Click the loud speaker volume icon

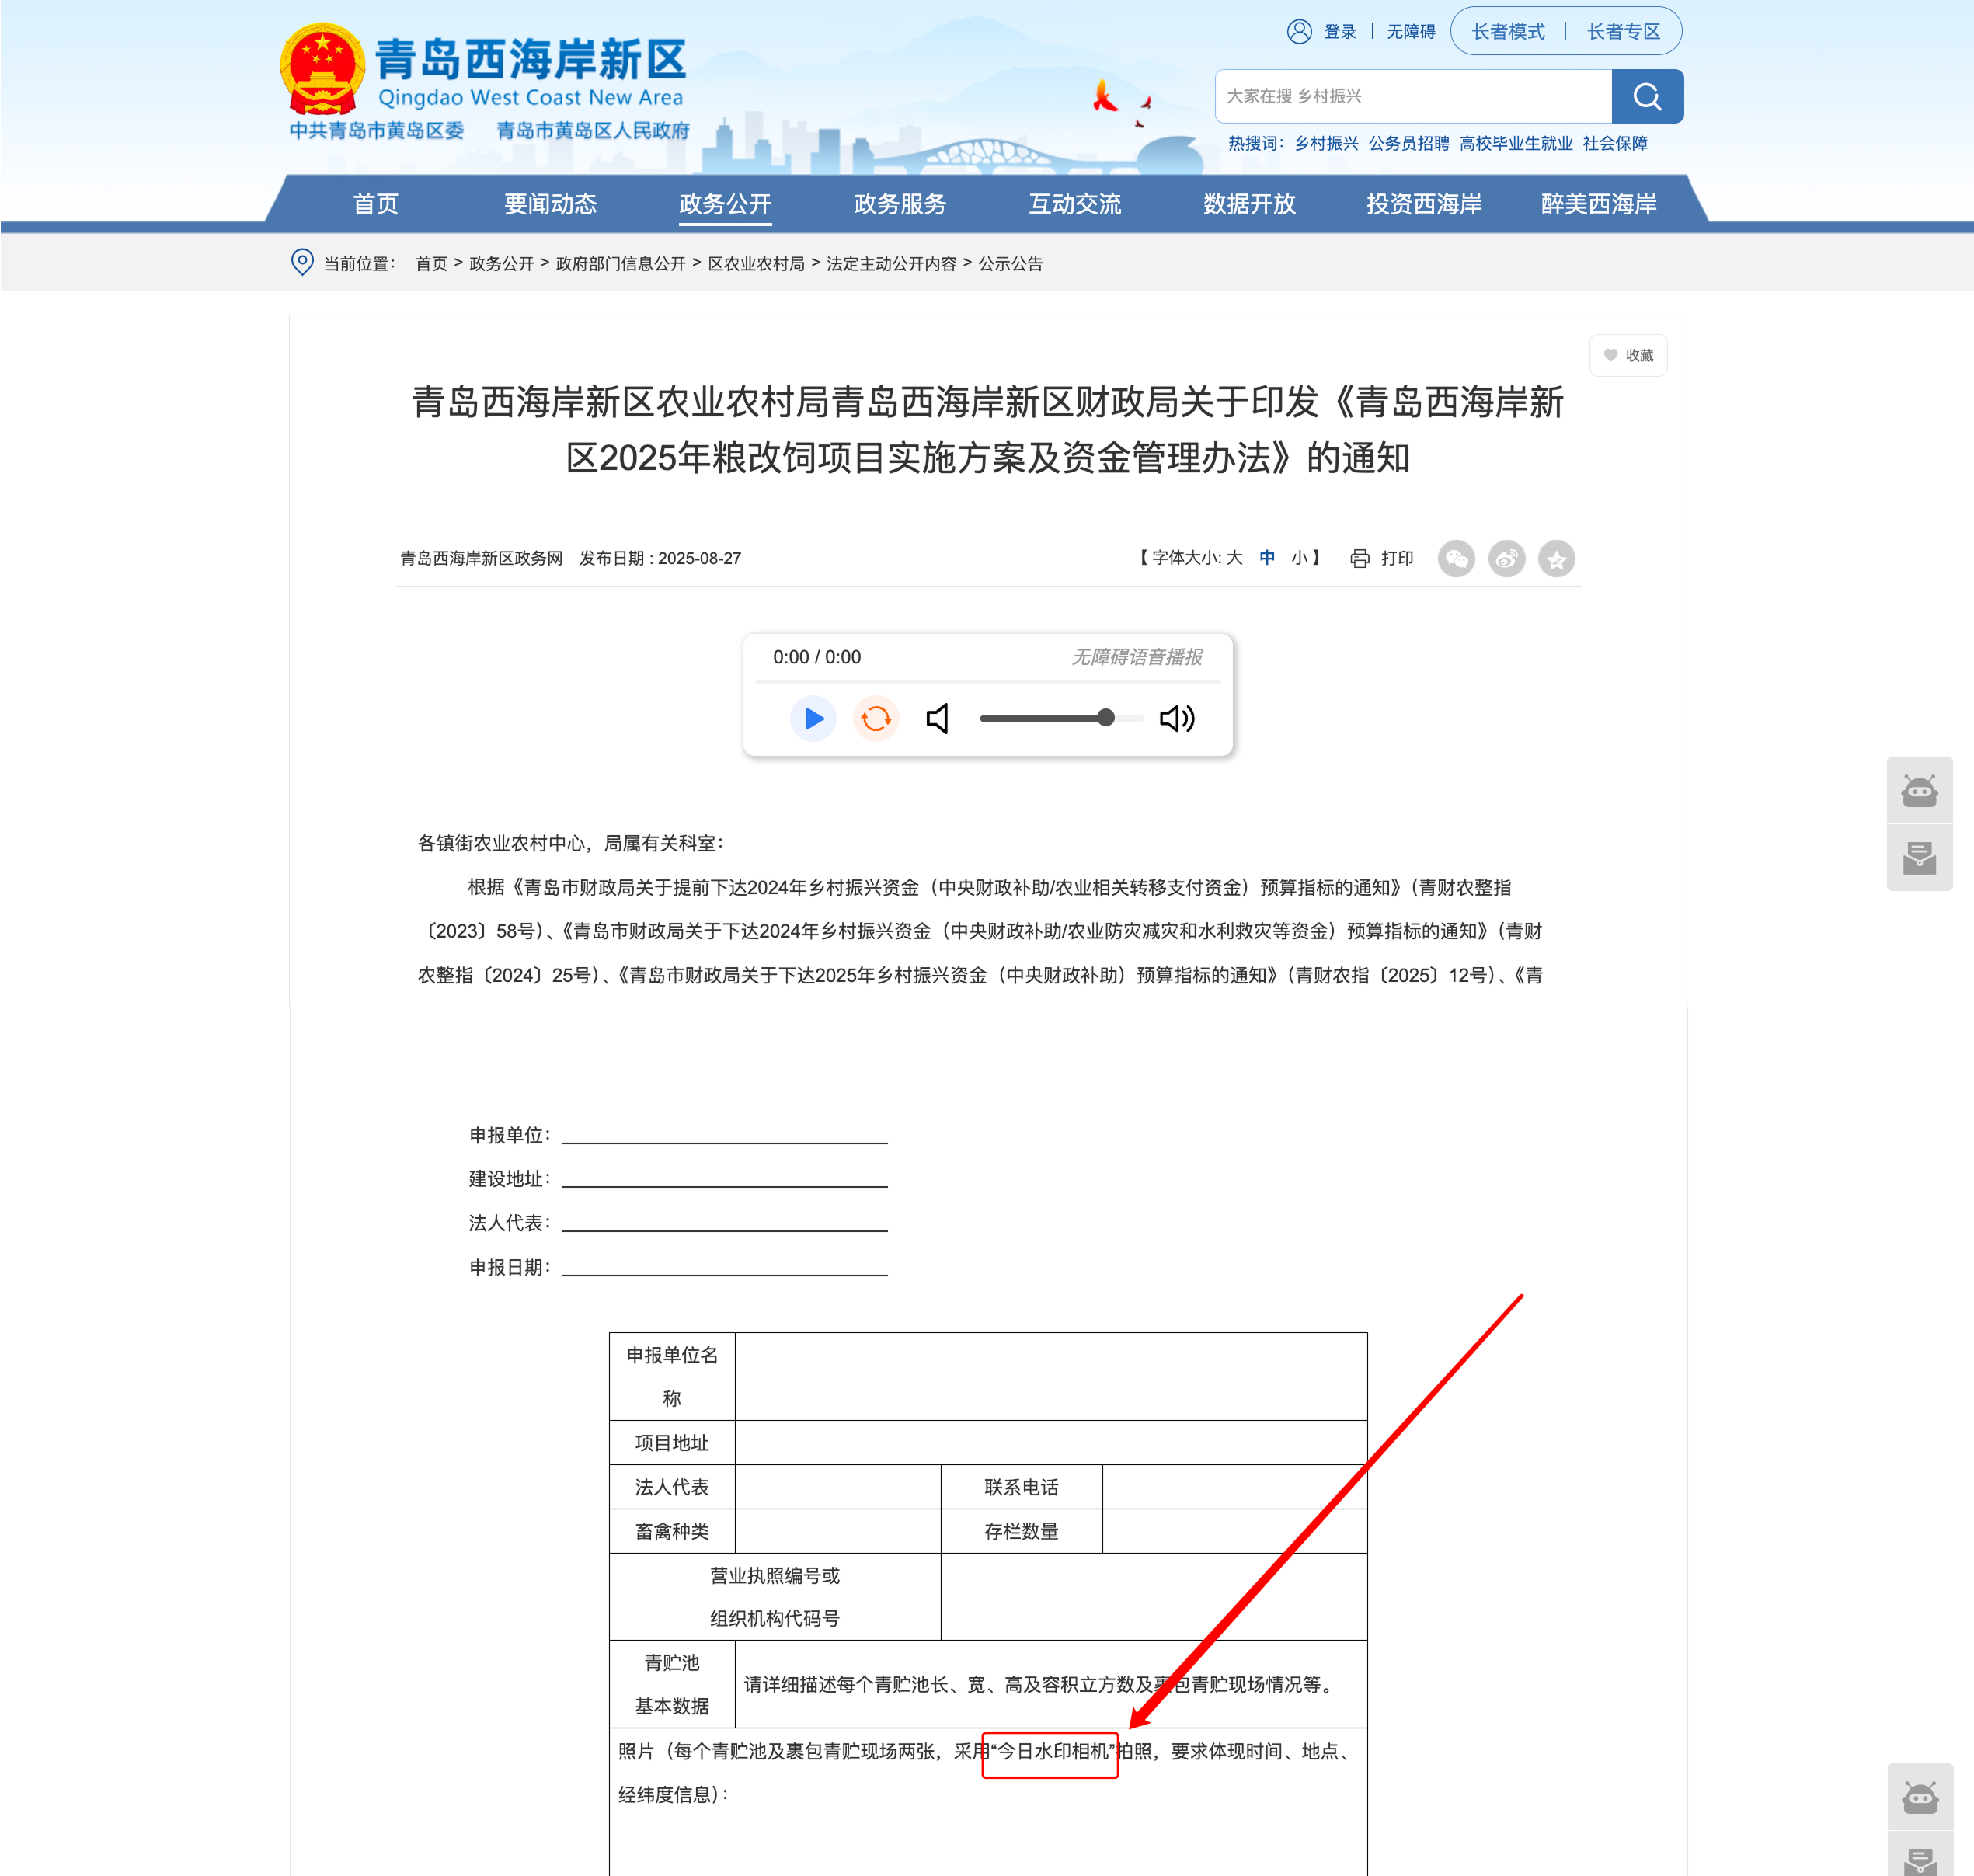coord(1177,718)
